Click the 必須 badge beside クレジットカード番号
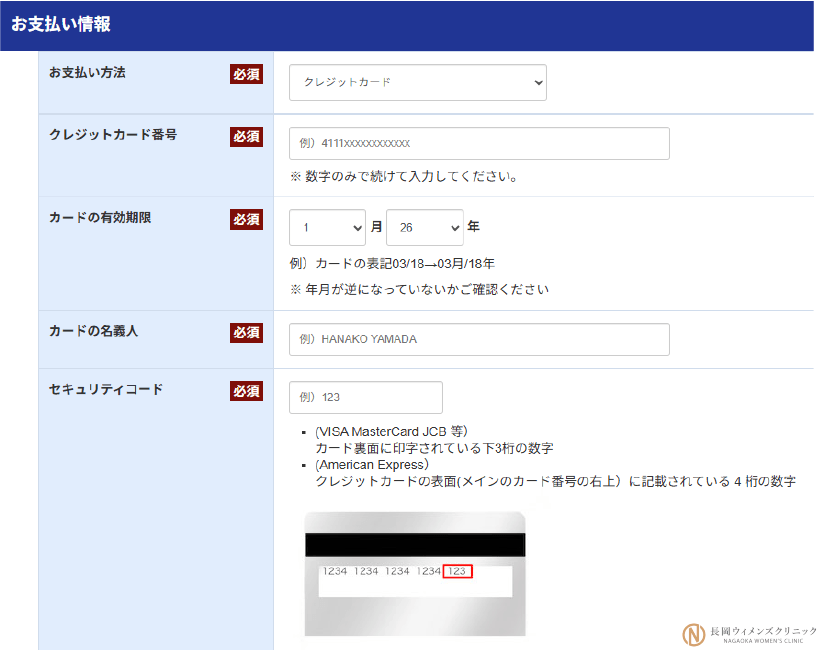Image resolution: width=817 pixels, height=650 pixels. coord(246,137)
